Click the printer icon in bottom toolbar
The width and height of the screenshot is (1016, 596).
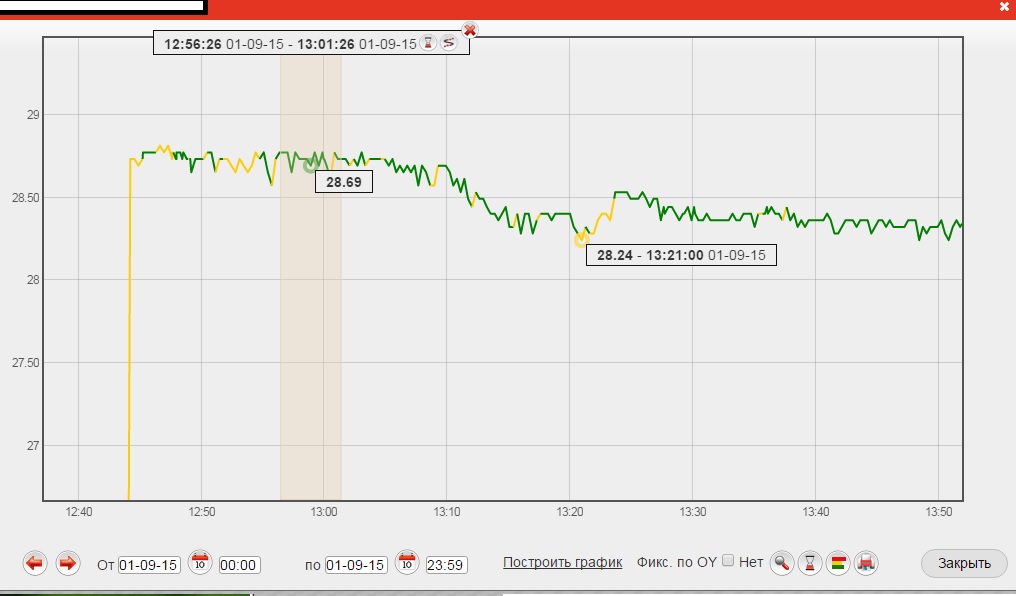[x=866, y=563]
